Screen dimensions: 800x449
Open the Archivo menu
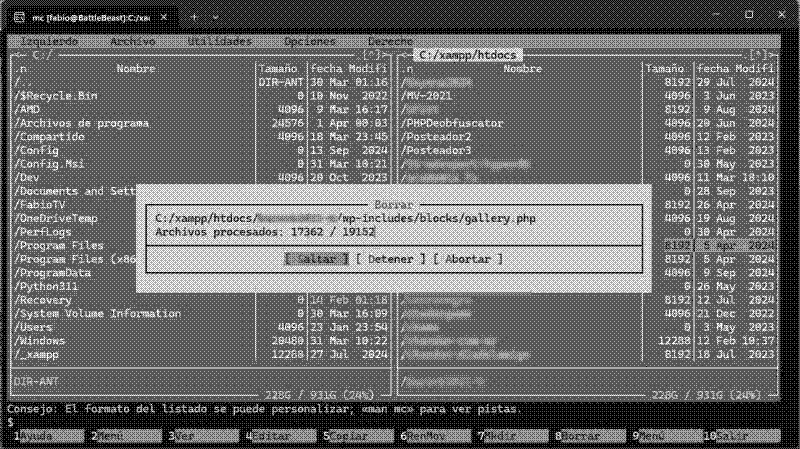[133, 41]
